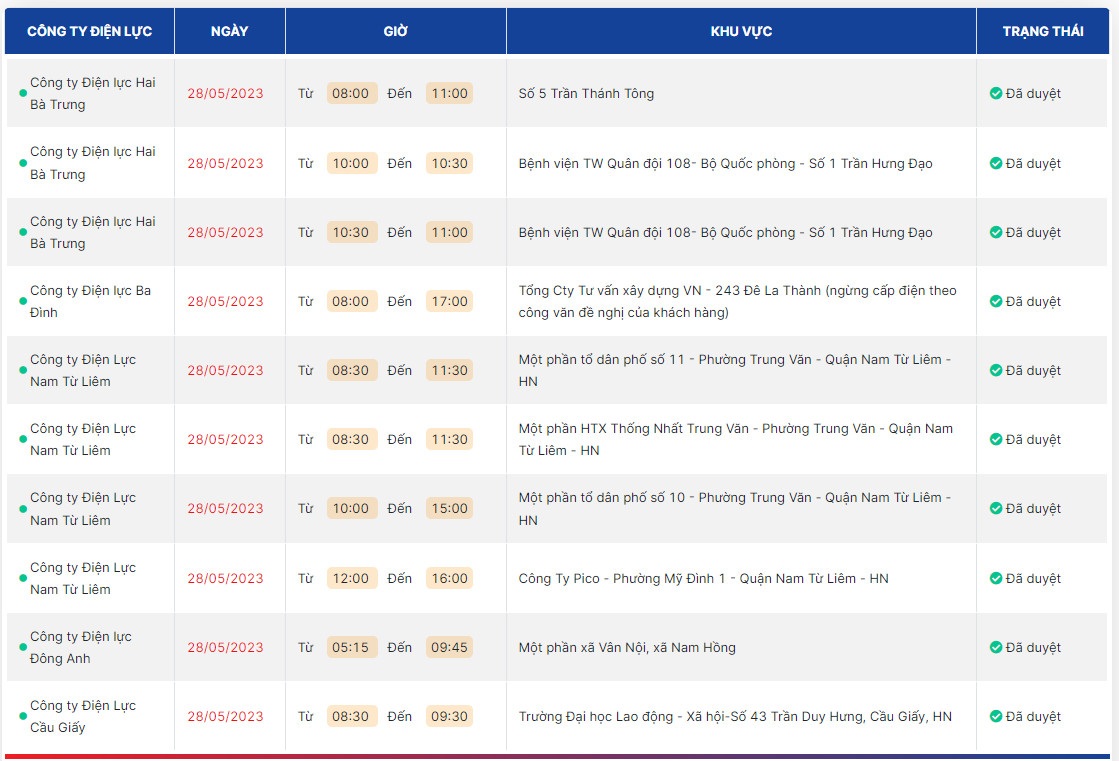The height and width of the screenshot is (761, 1119).
Task: Click the 12:00 start time badge
Action: tap(351, 578)
